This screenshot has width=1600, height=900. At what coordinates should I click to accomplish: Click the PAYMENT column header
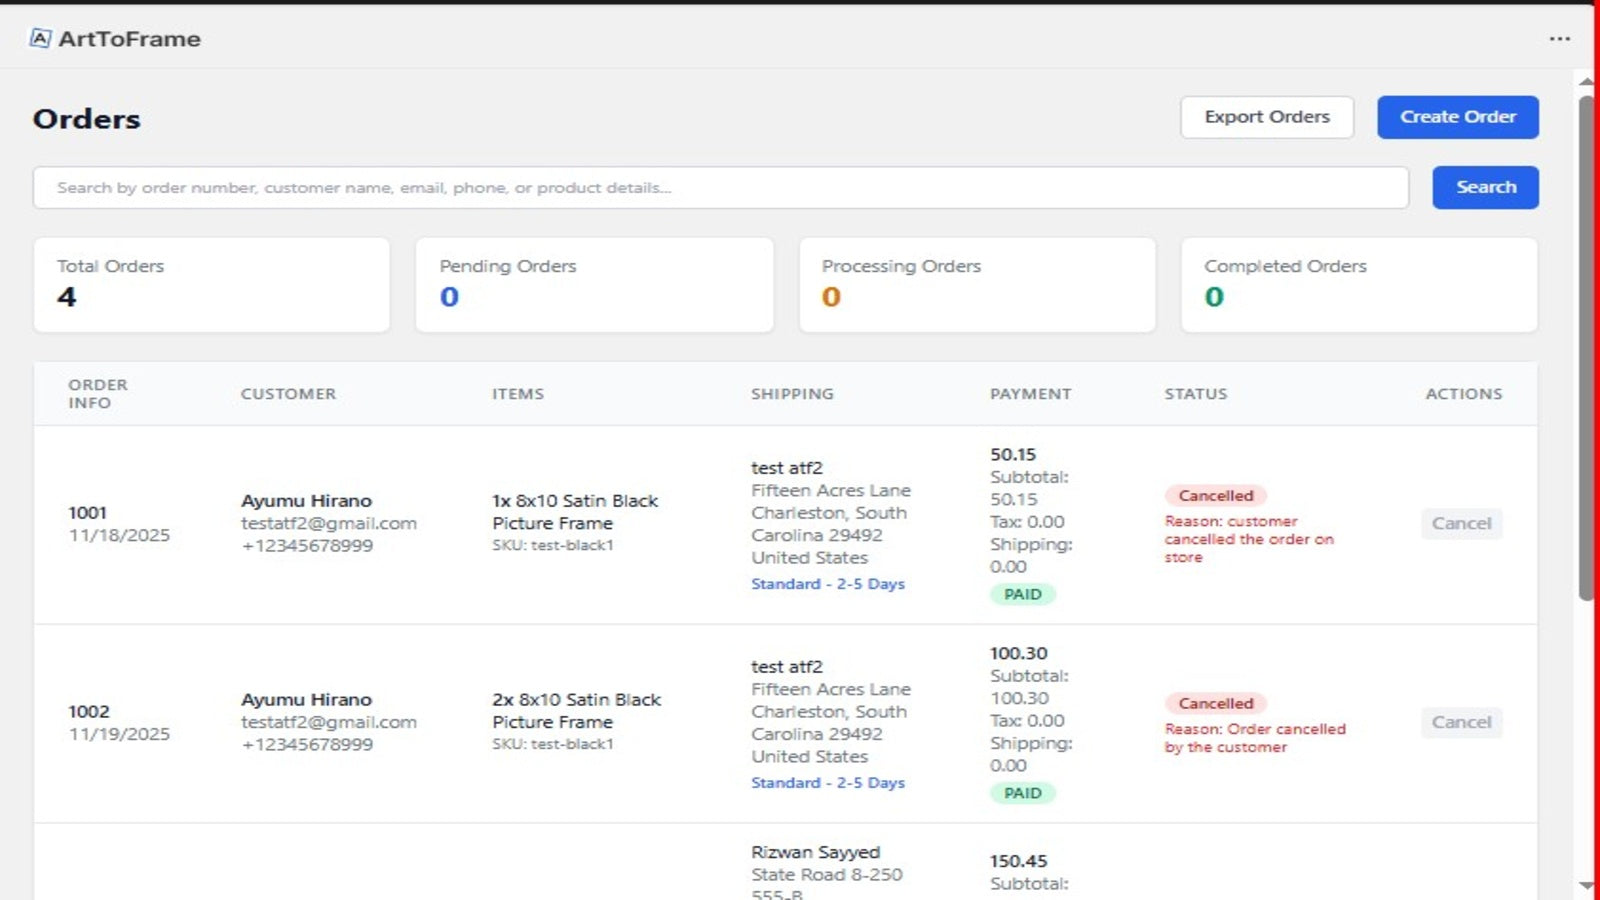[1030, 394]
